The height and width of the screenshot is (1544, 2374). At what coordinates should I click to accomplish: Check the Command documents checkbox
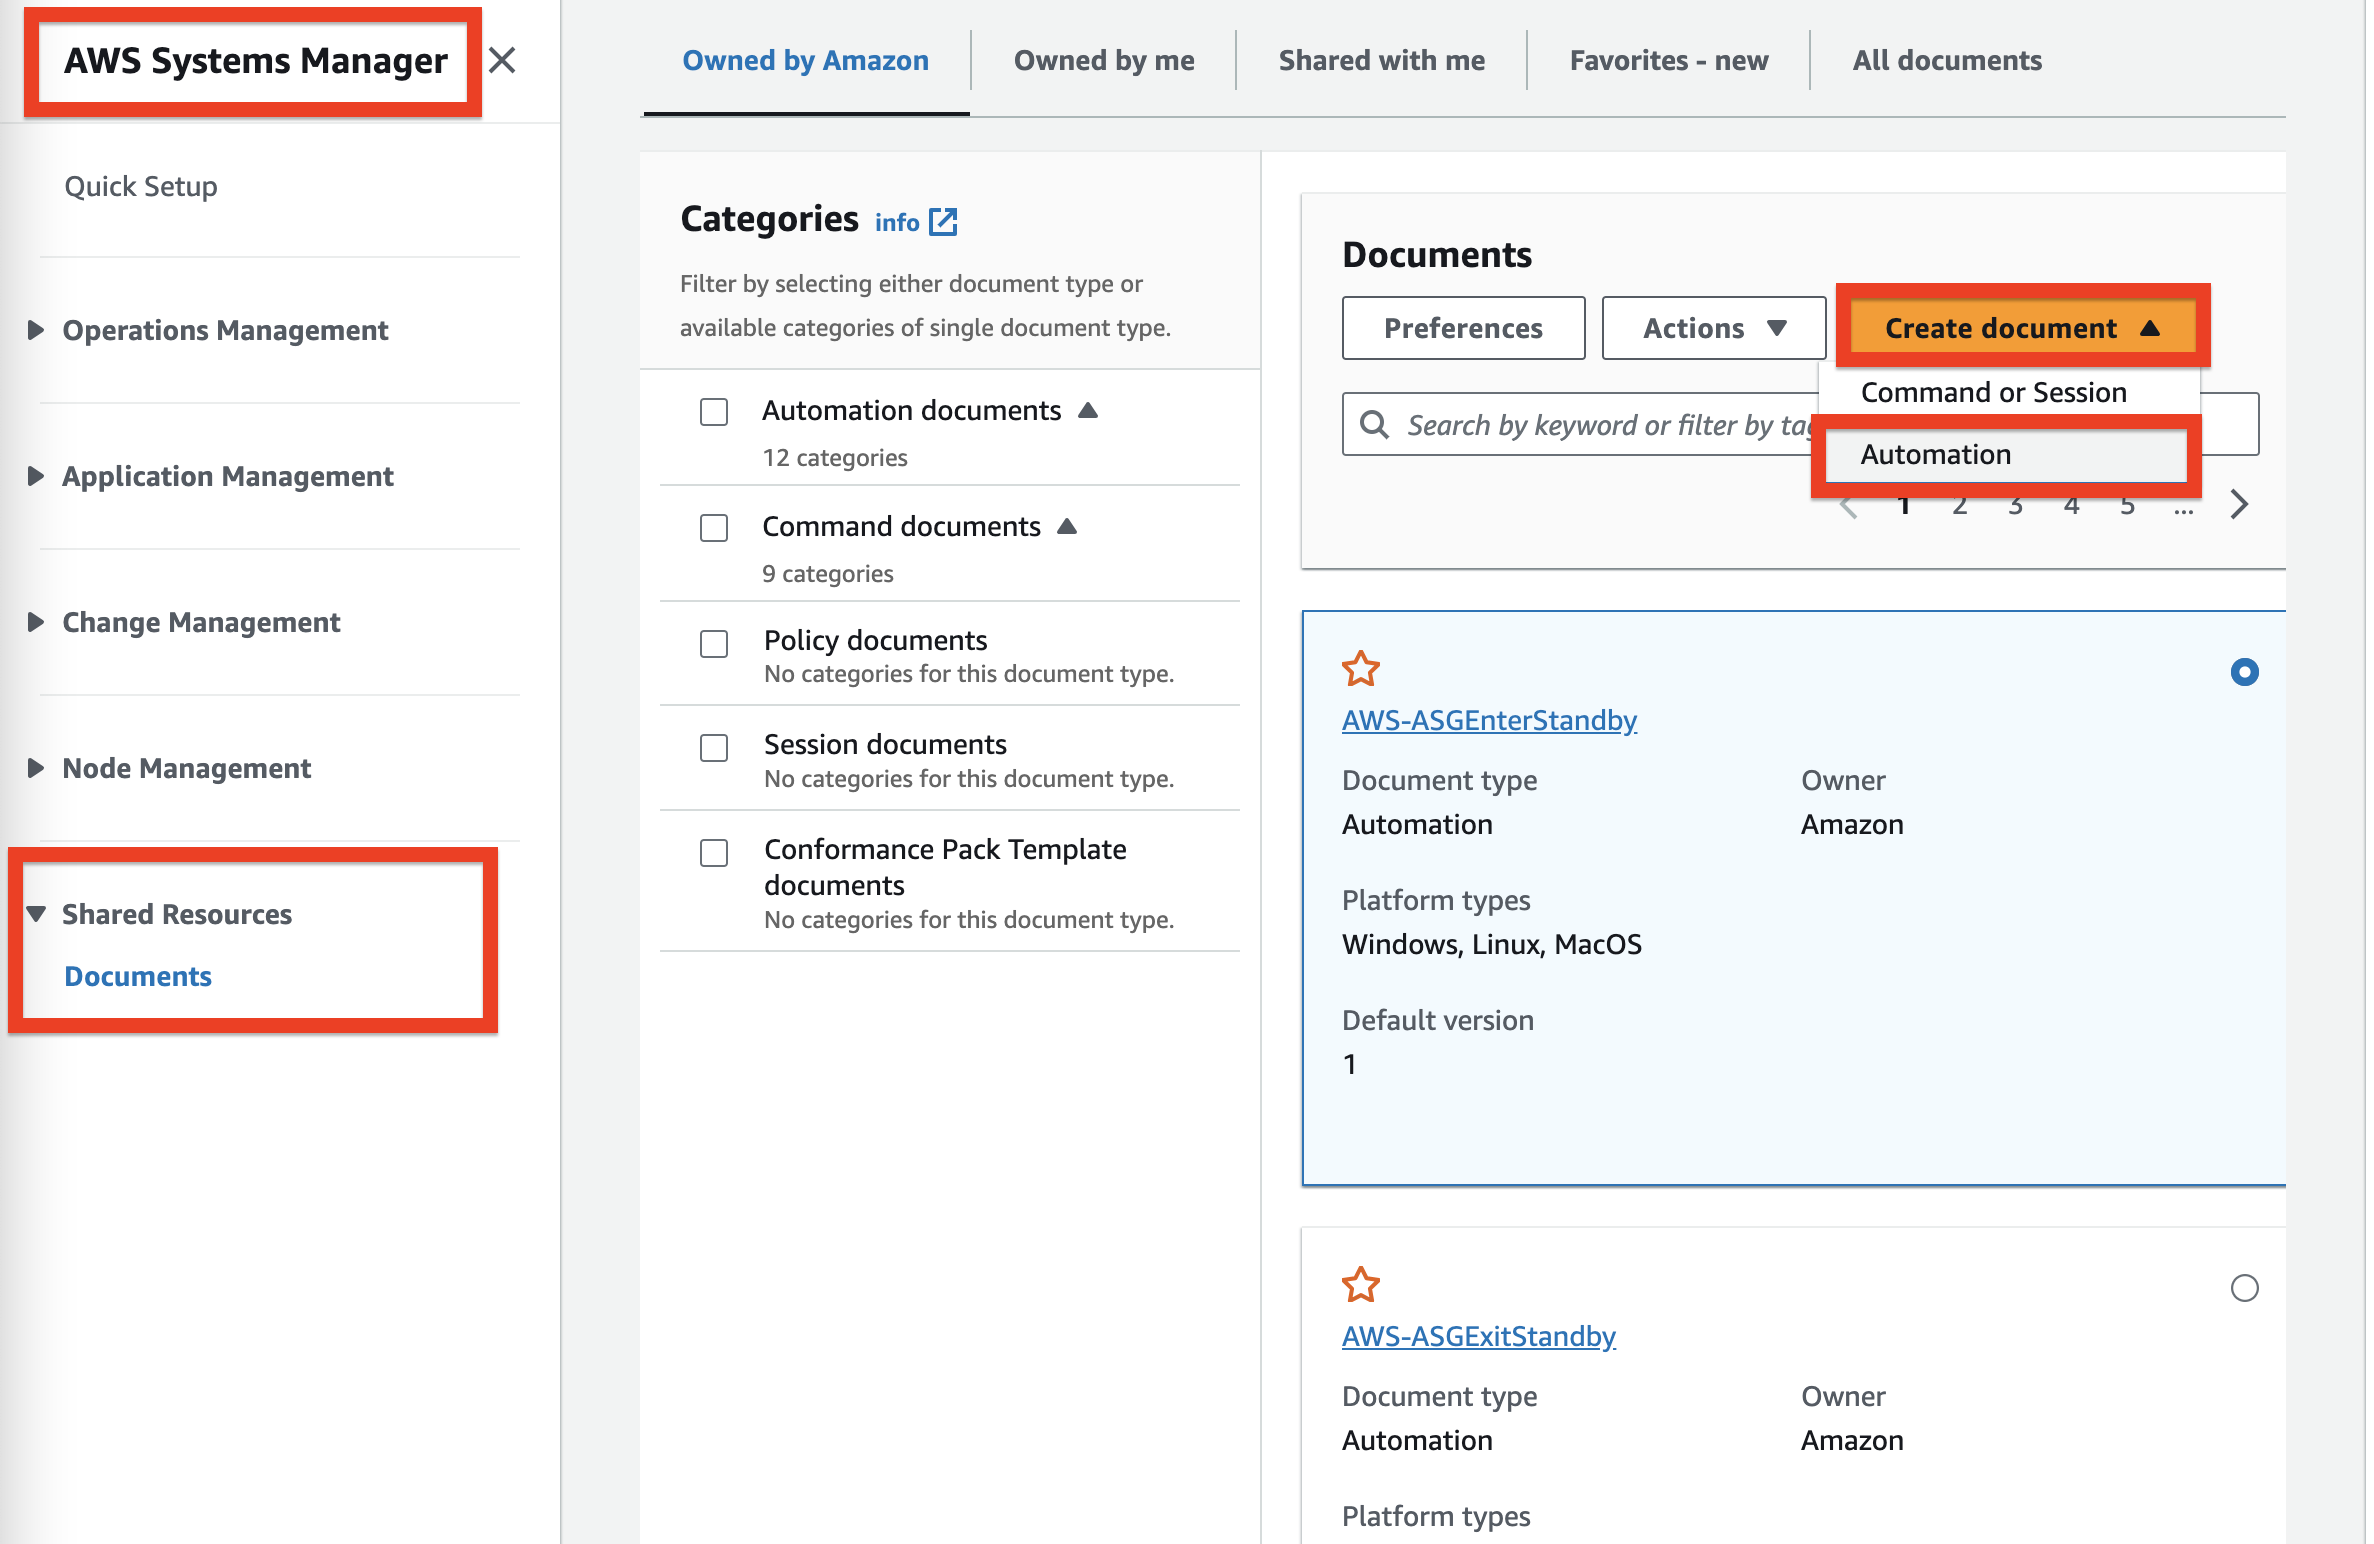(714, 528)
